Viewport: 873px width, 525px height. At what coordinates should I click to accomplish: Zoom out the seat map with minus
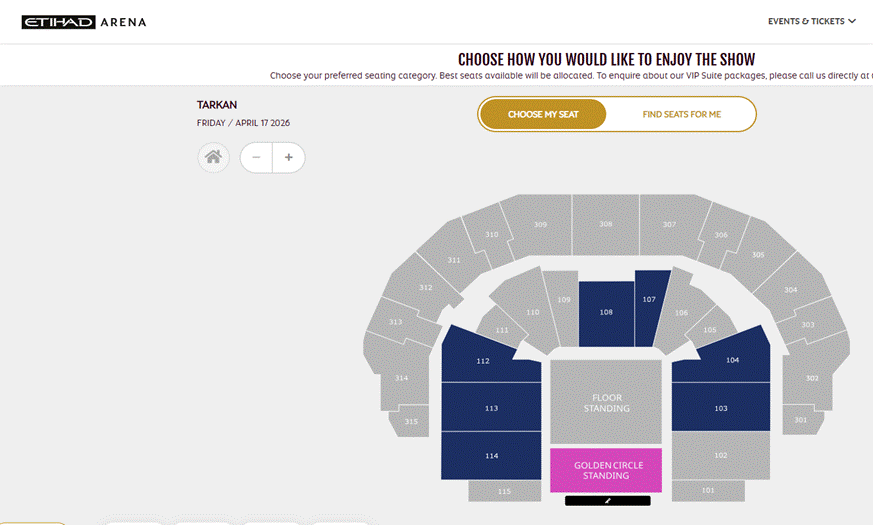point(256,158)
